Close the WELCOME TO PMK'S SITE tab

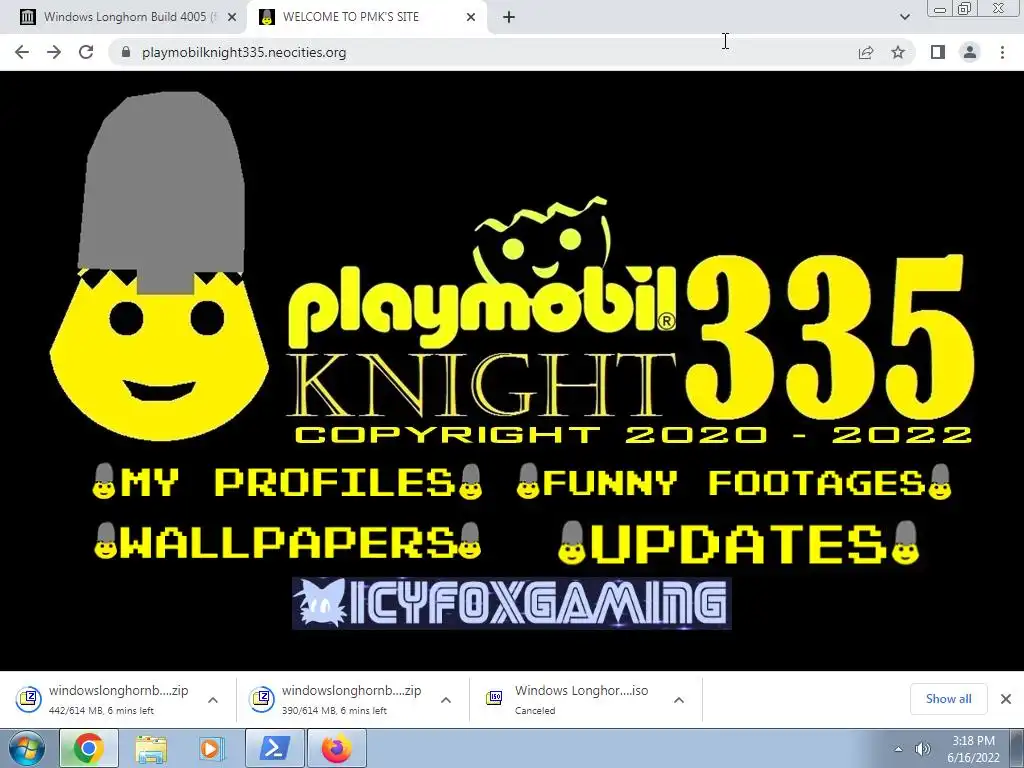(x=471, y=17)
